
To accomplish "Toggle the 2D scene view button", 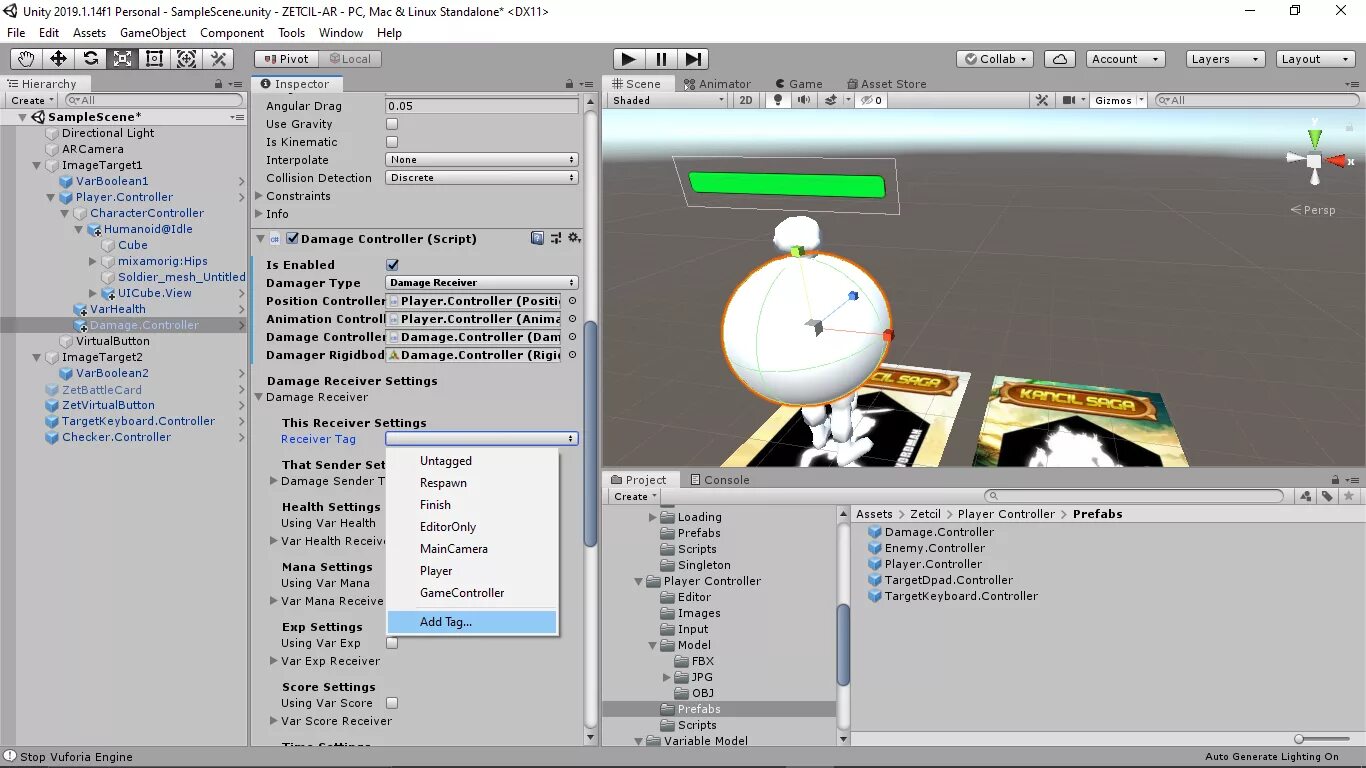I will click(x=746, y=100).
